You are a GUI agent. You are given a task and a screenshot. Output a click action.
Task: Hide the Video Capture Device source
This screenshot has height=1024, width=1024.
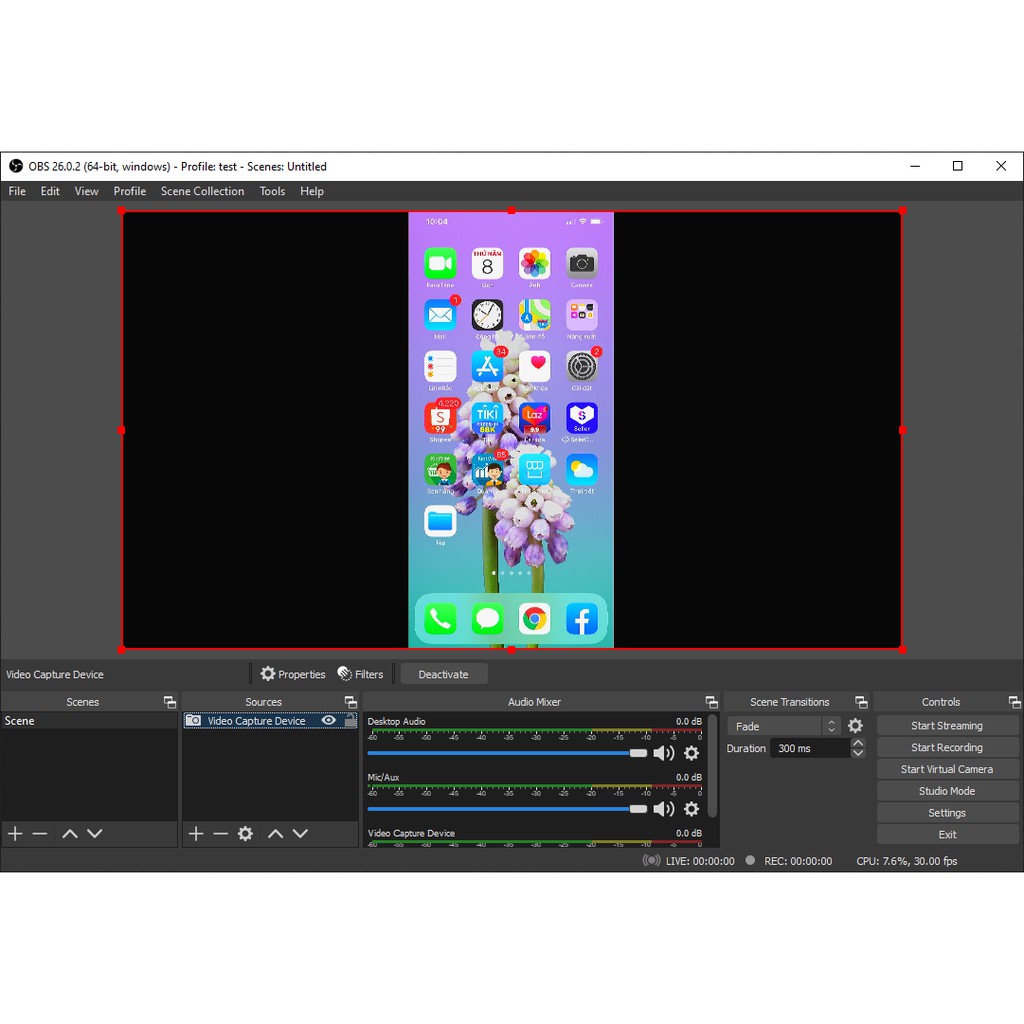pos(328,720)
